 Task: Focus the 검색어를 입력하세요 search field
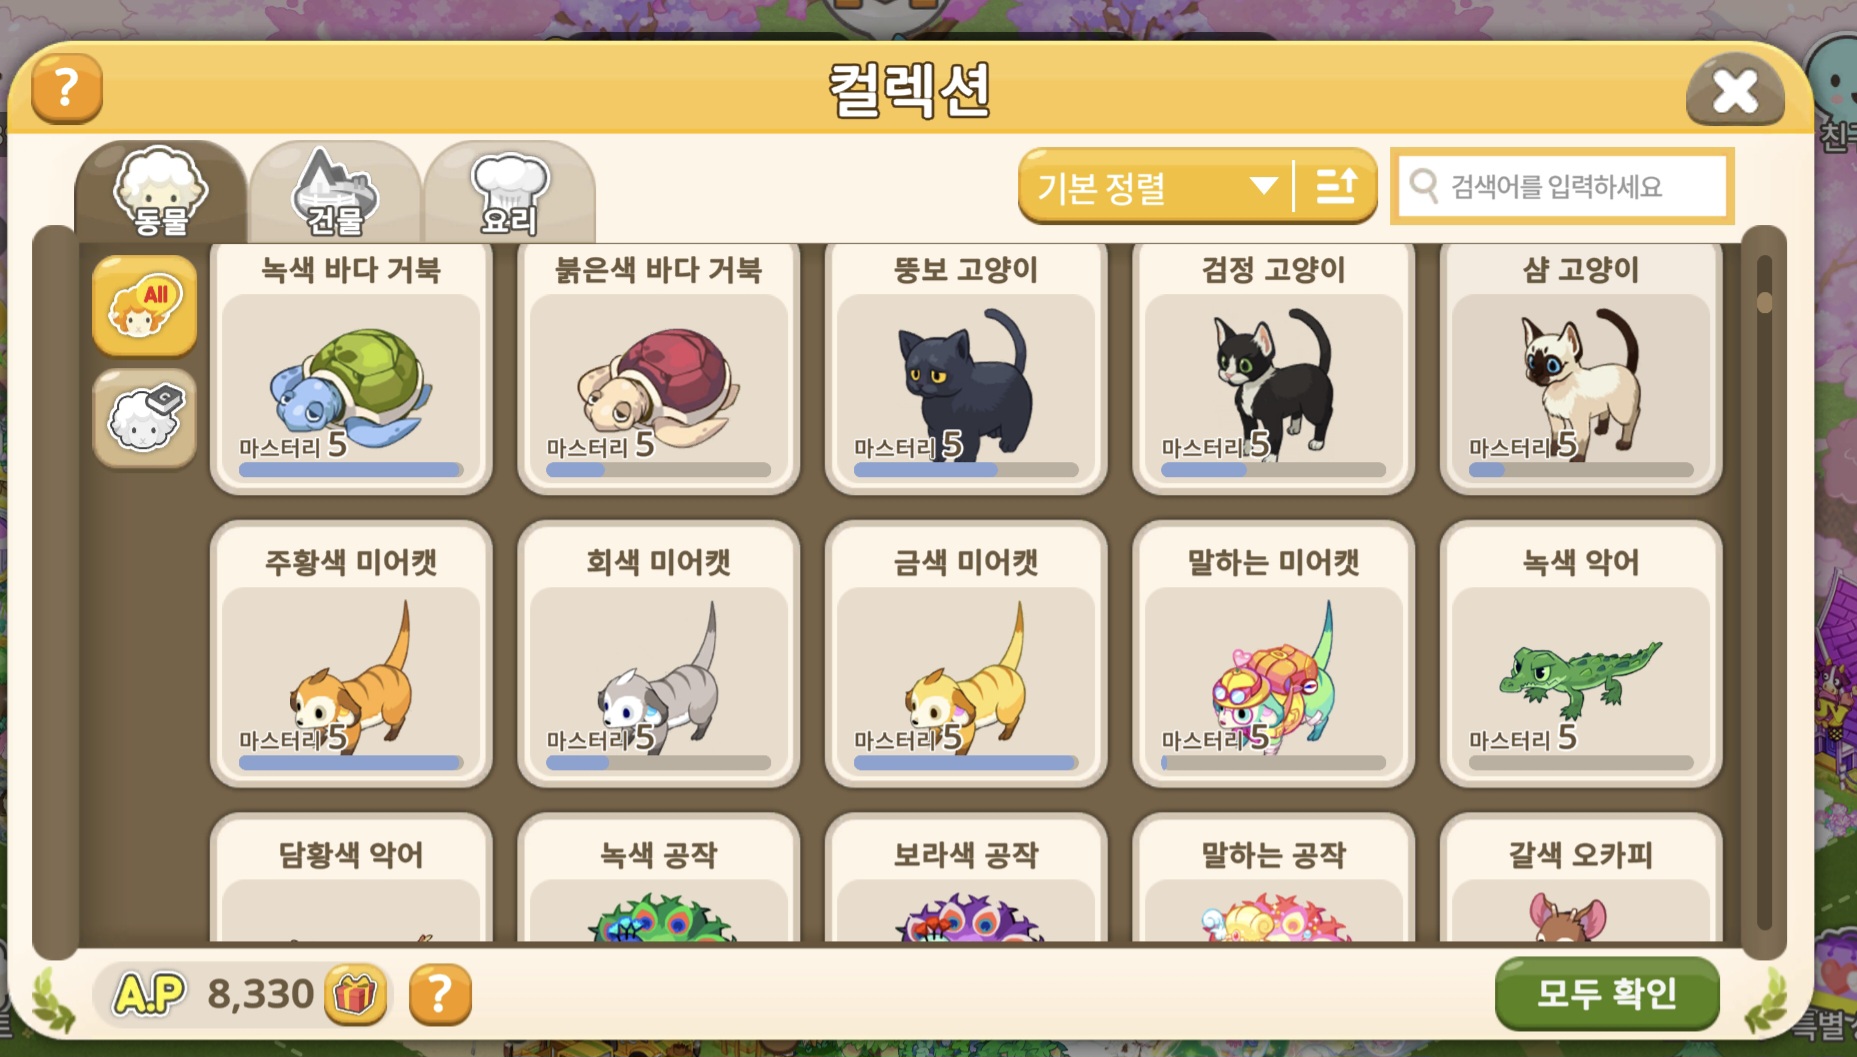(x=1562, y=186)
